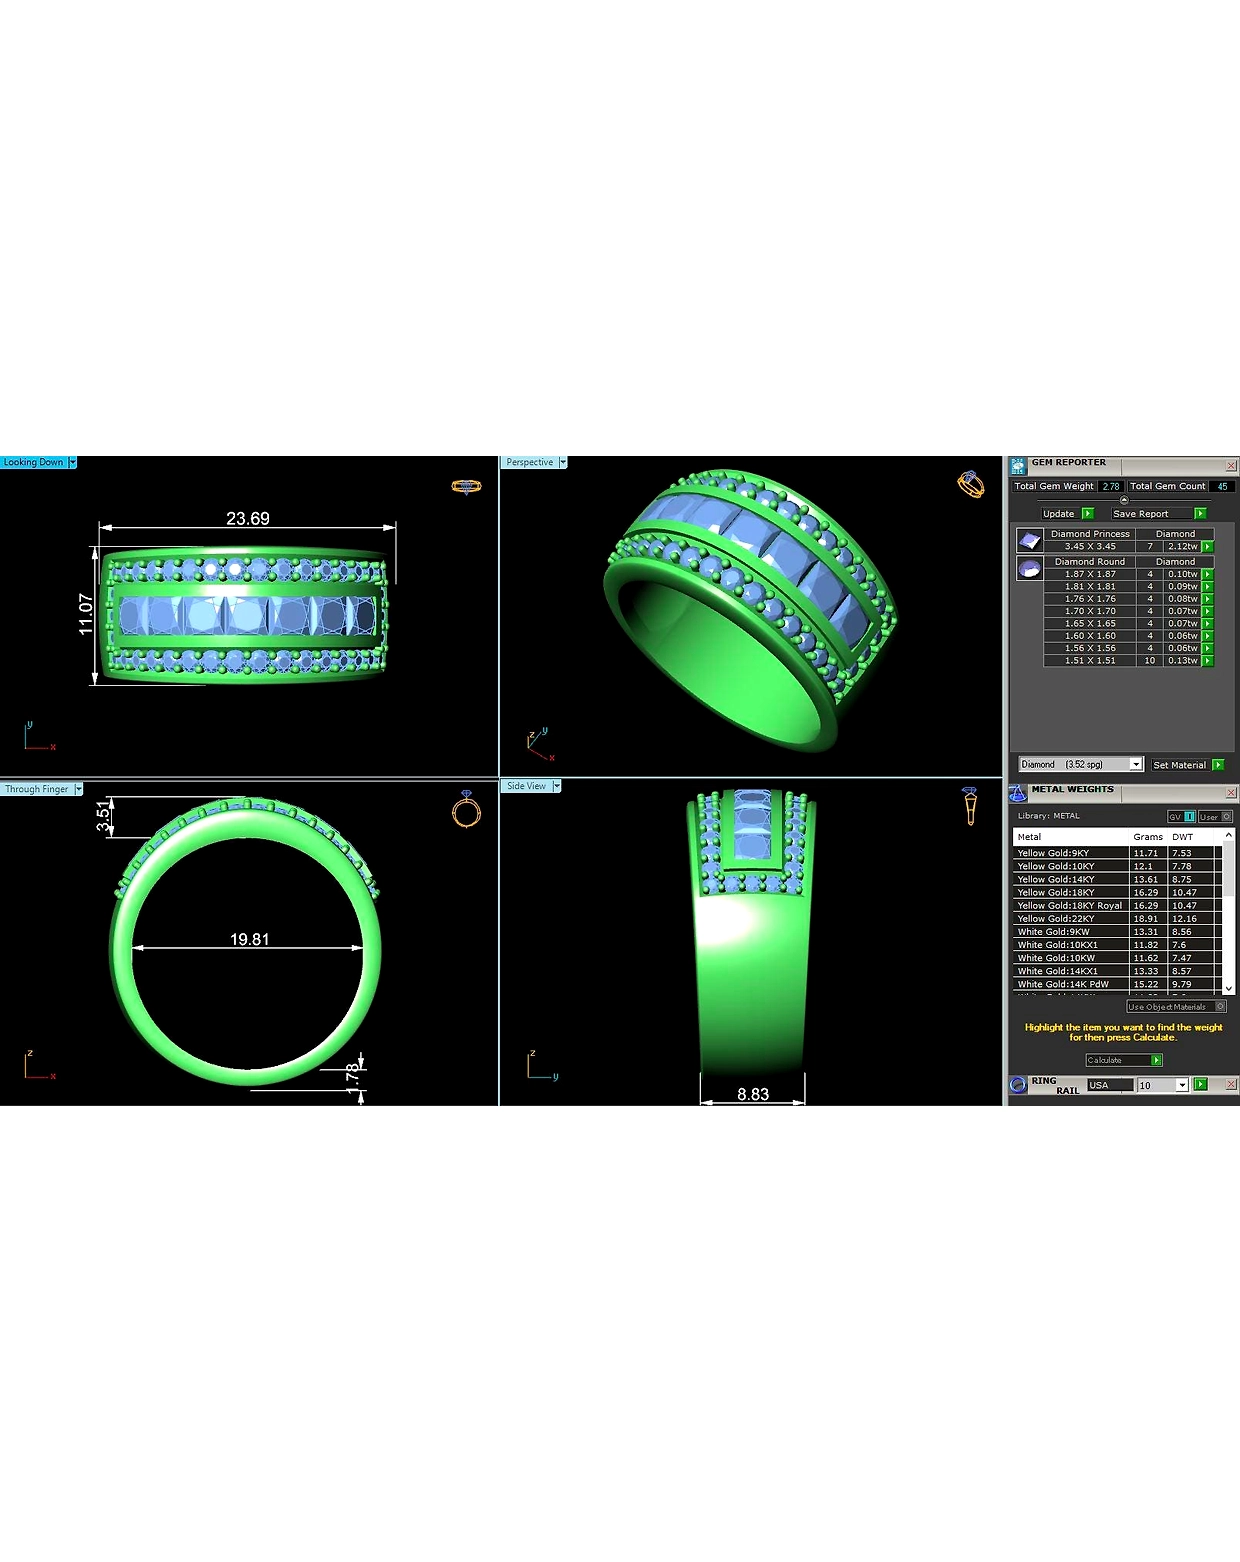Toggle the GV library switch
1240x1562 pixels.
point(1181,817)
